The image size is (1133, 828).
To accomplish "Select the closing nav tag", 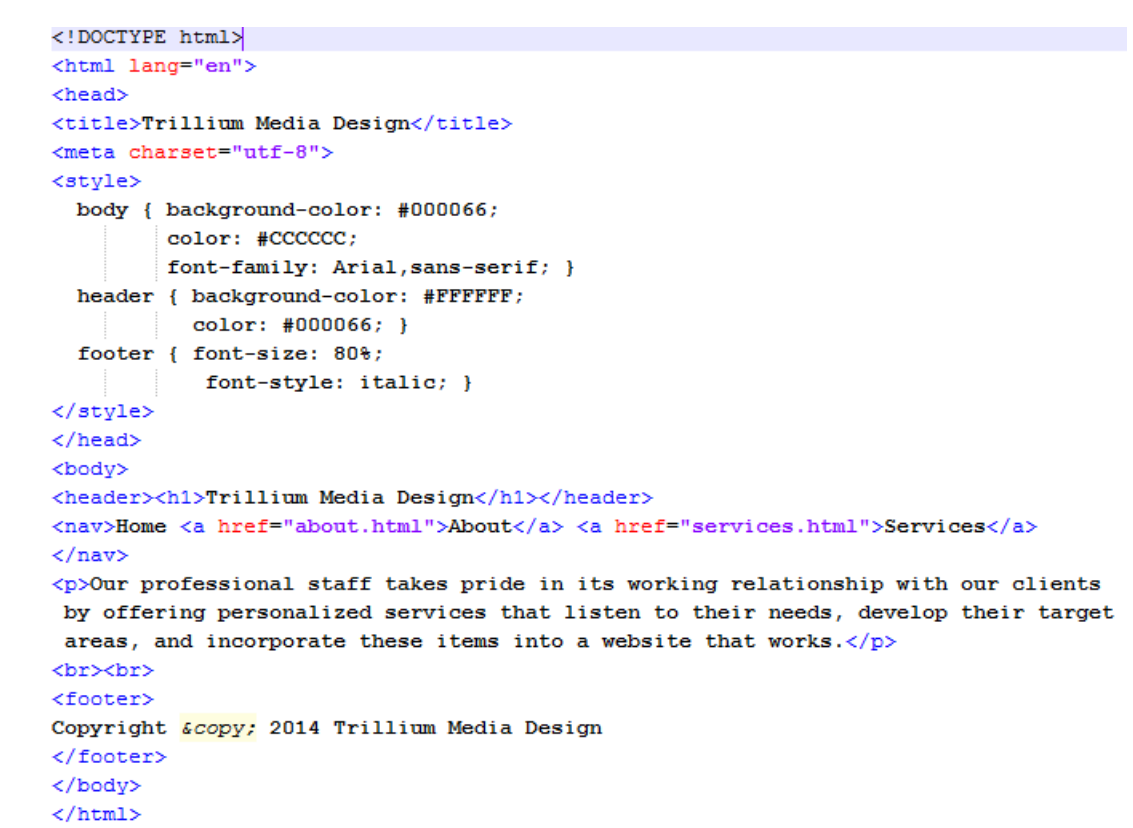I will (x=90, y=556).
